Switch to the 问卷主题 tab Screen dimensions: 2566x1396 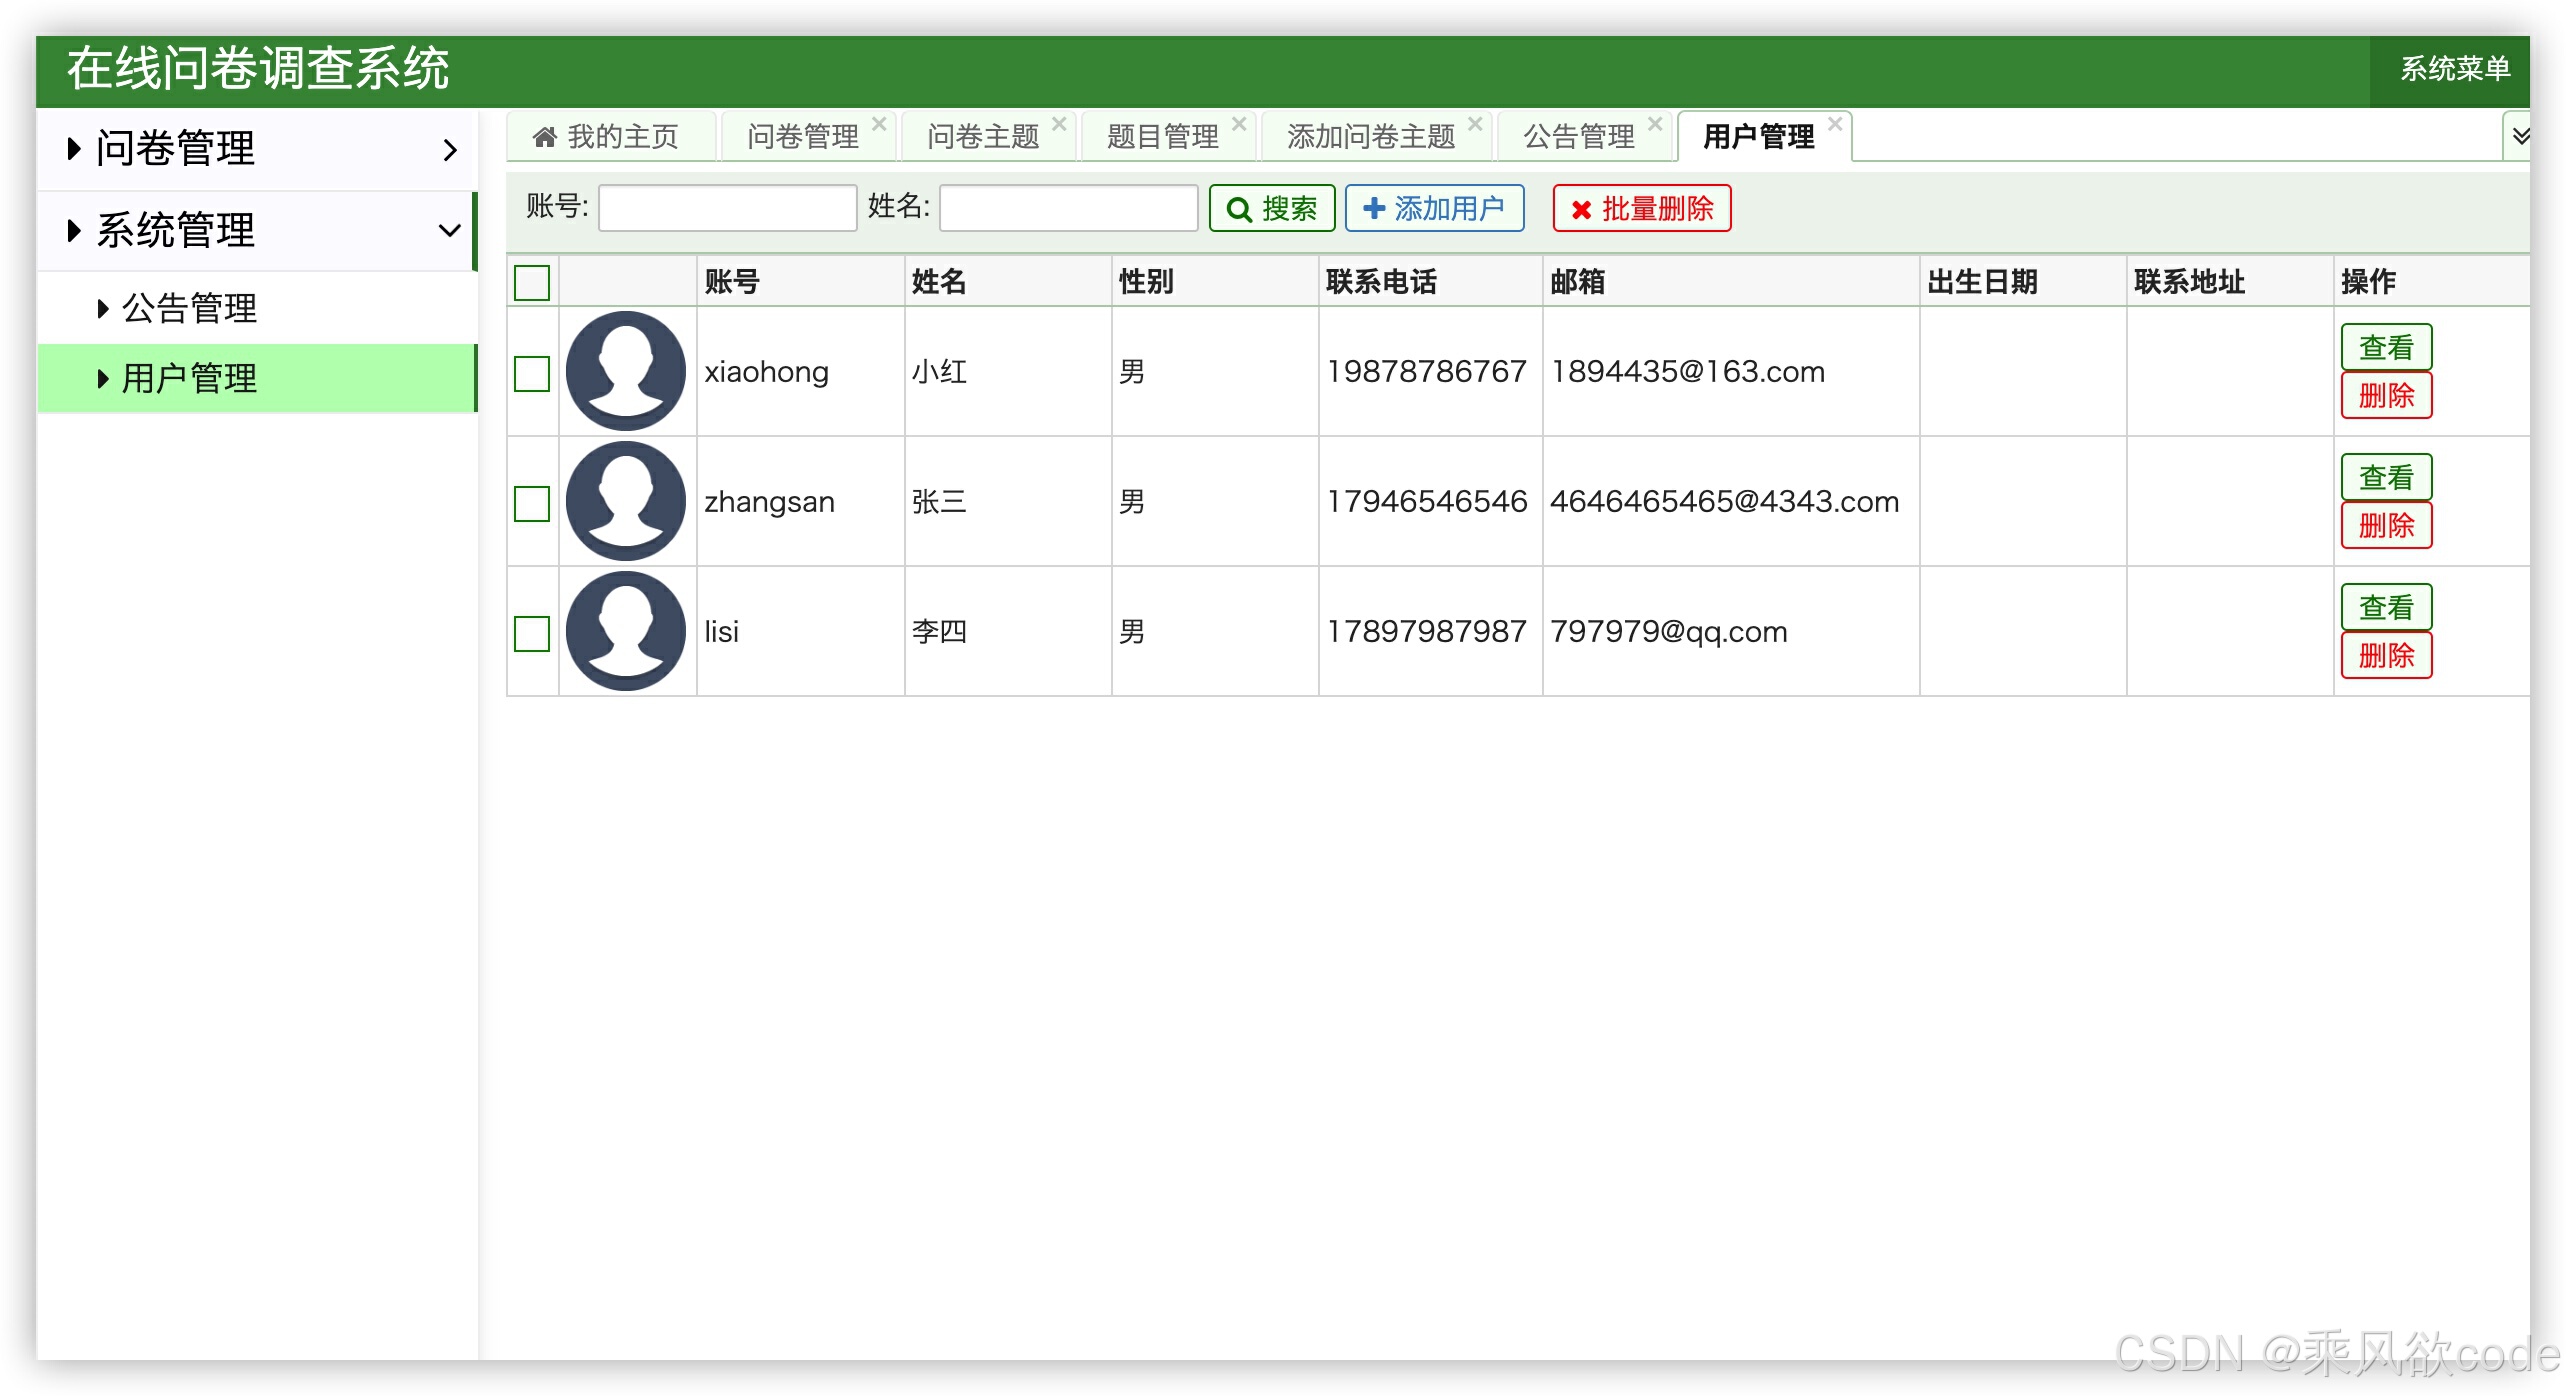982,137
